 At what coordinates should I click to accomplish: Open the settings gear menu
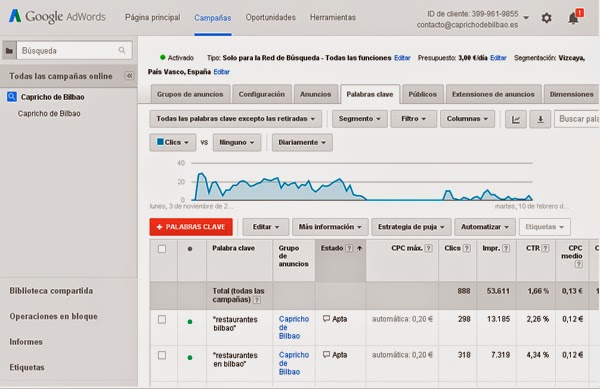[546, 18]
